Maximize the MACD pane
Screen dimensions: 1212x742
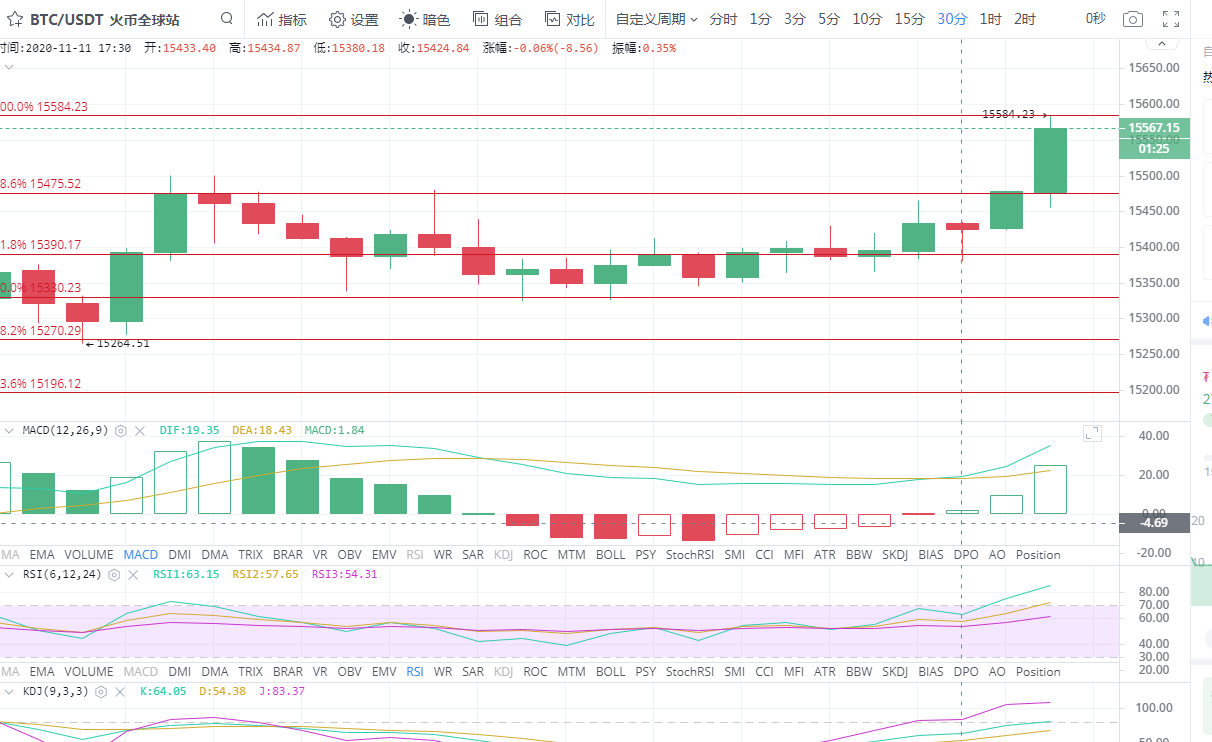1092,433
